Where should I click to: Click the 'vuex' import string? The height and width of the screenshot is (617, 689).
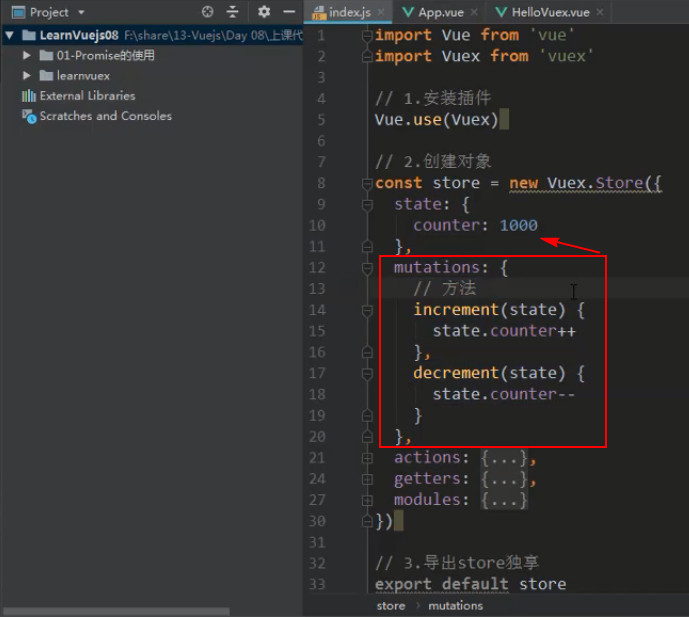coord(566,56)
